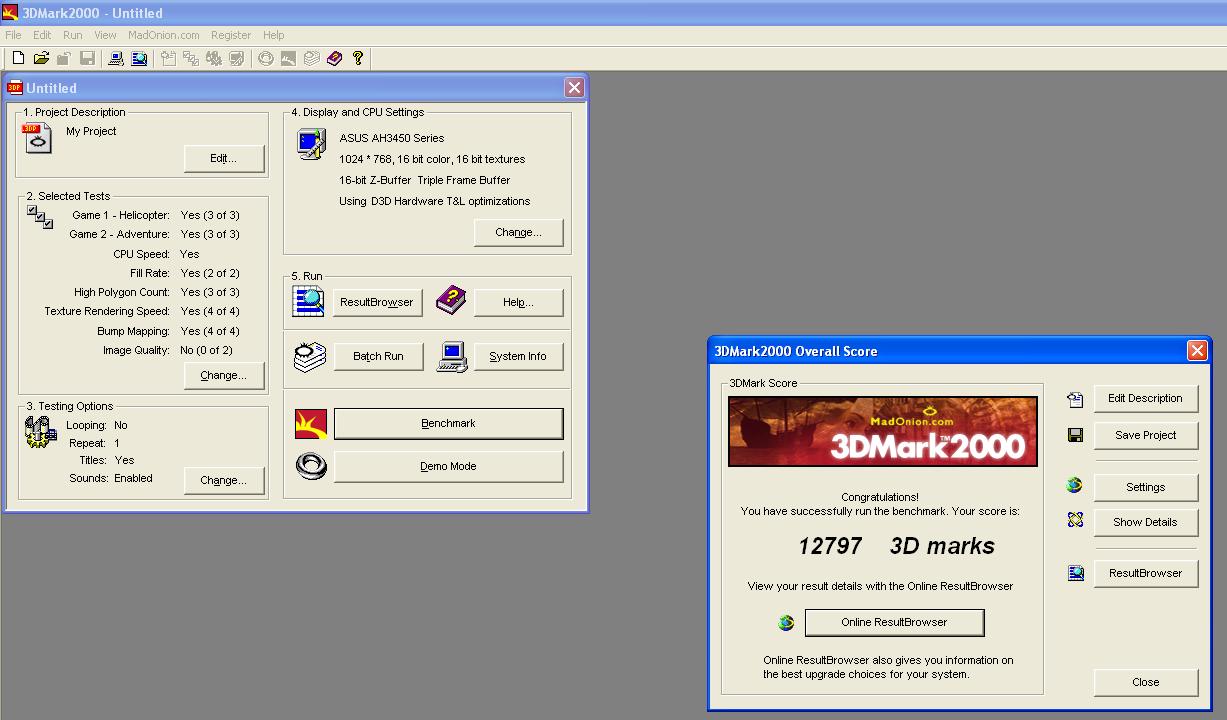The image size is (1227, 720).
Task: Click Save Project in score dialog
Action: tap(1146, 435)
